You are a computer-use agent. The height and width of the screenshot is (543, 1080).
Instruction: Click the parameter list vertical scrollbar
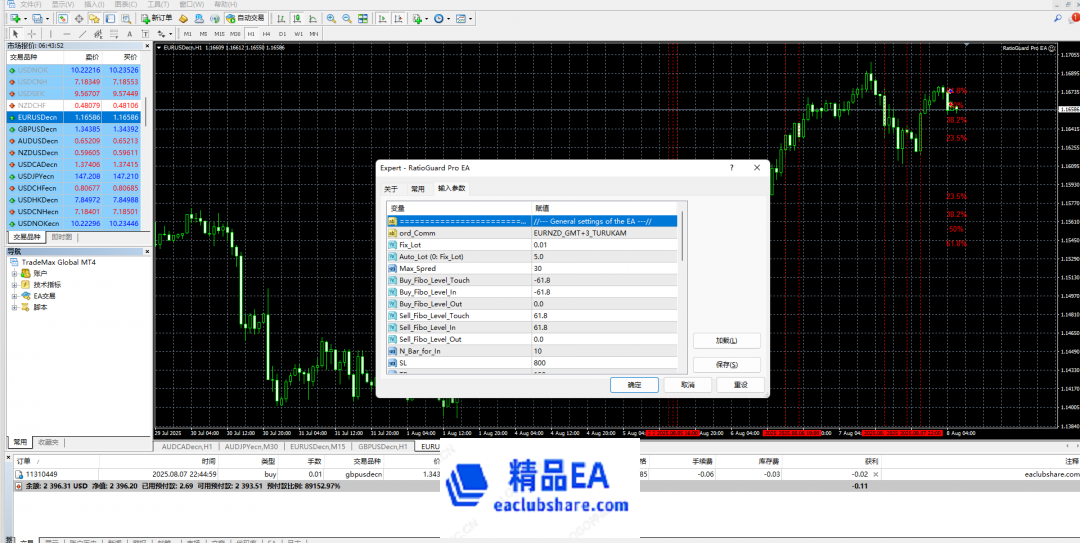[682, 300]
